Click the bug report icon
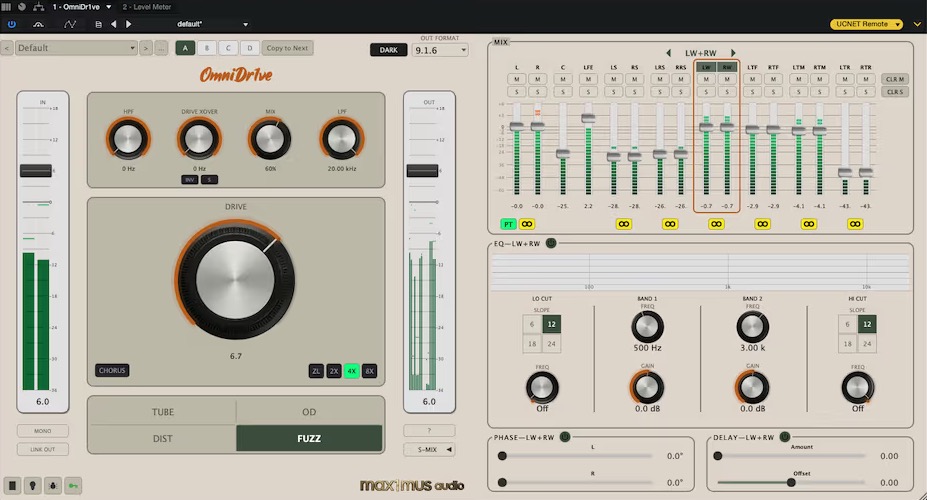The height and width of the screenshot is (500, 927). click(53, 486)
